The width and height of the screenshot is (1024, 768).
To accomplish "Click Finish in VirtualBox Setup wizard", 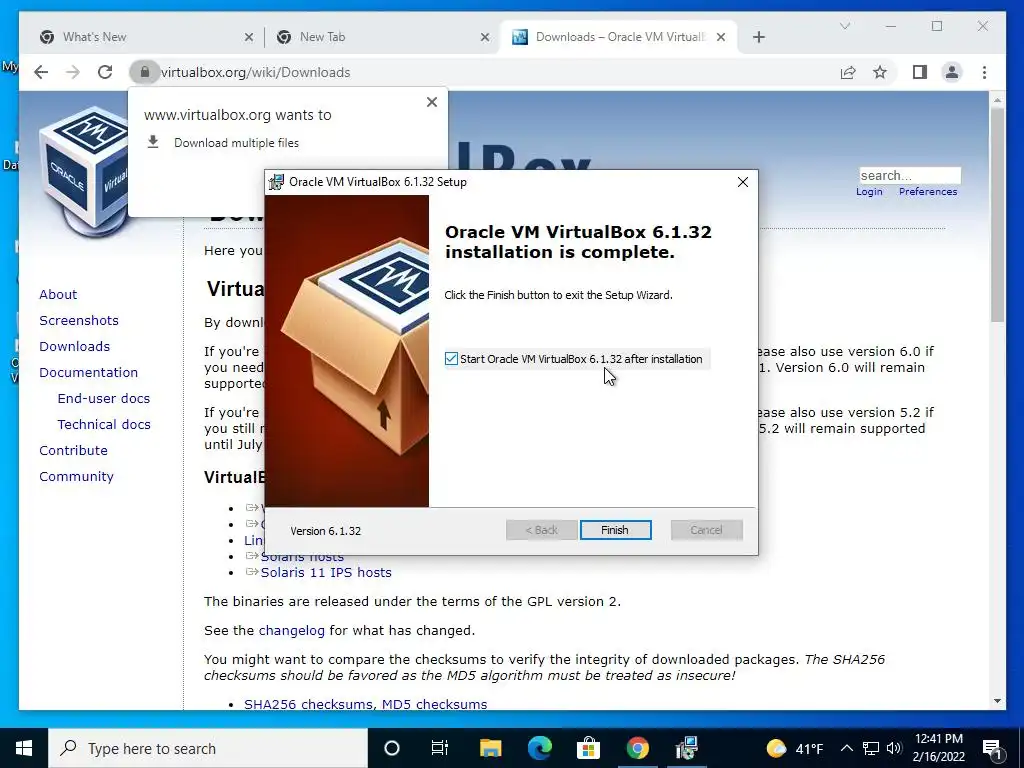I will pos(615,530).
